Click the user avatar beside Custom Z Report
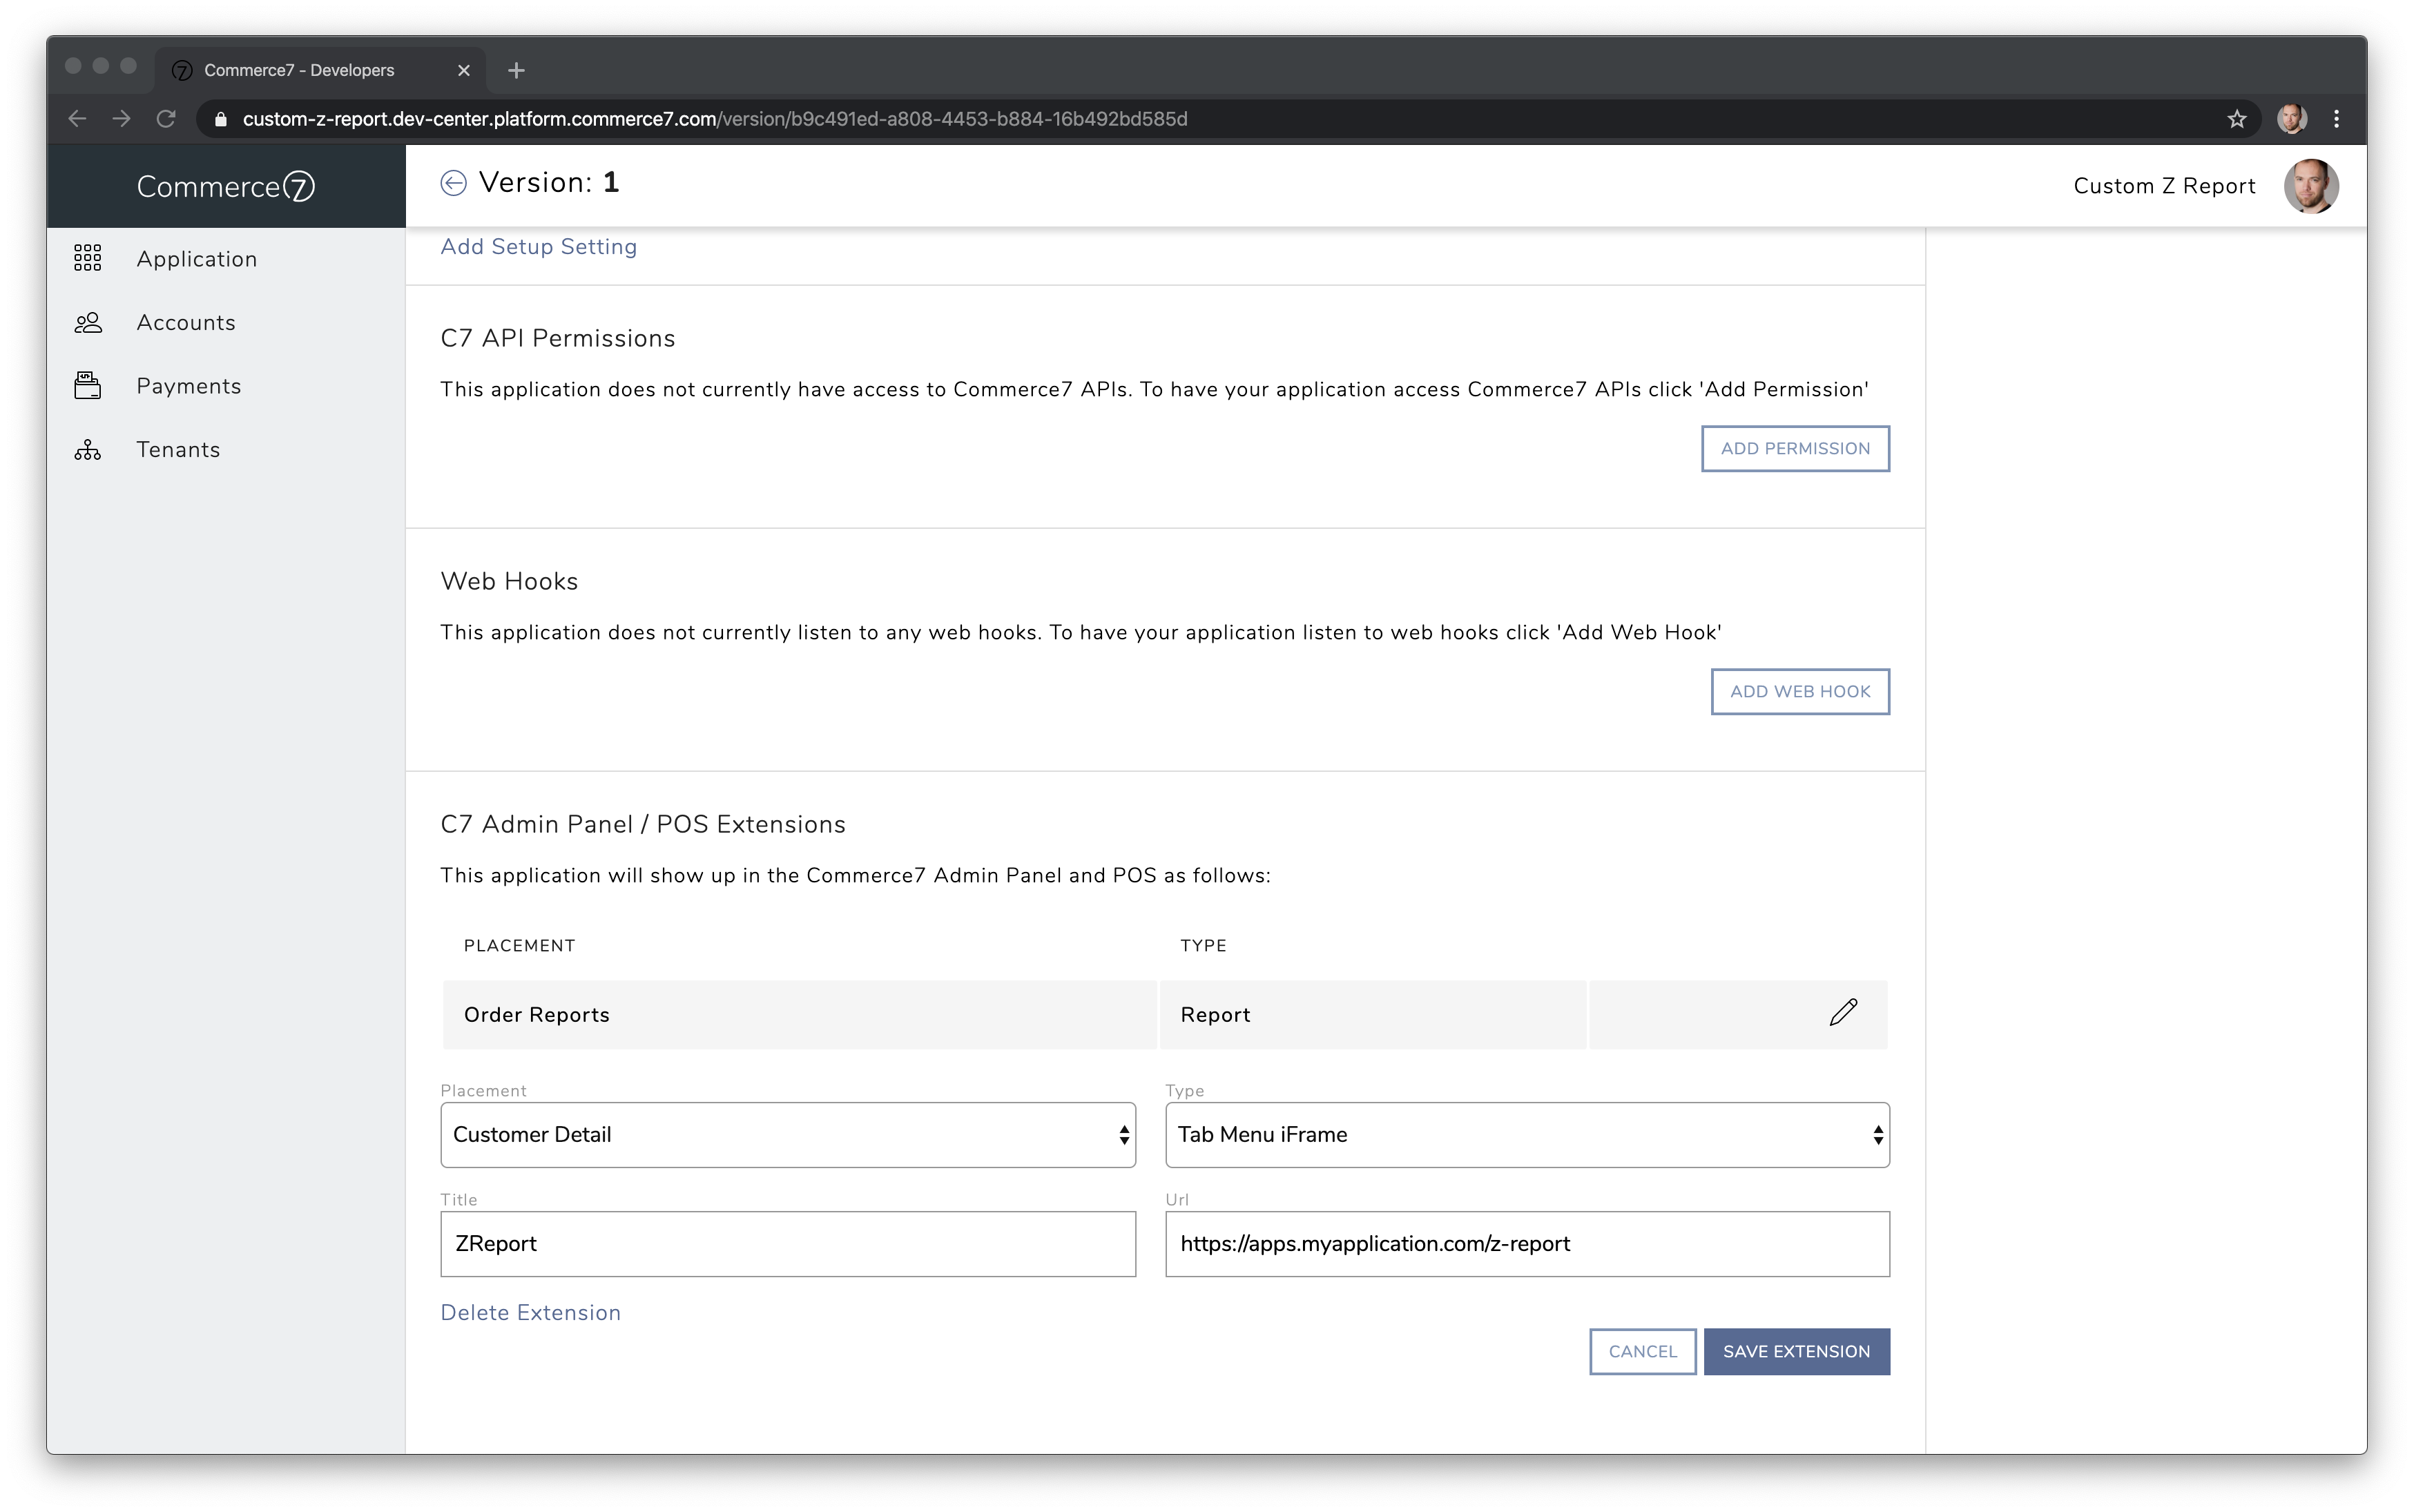Screen dimensions: 2414x1512 click(2310, 186)
